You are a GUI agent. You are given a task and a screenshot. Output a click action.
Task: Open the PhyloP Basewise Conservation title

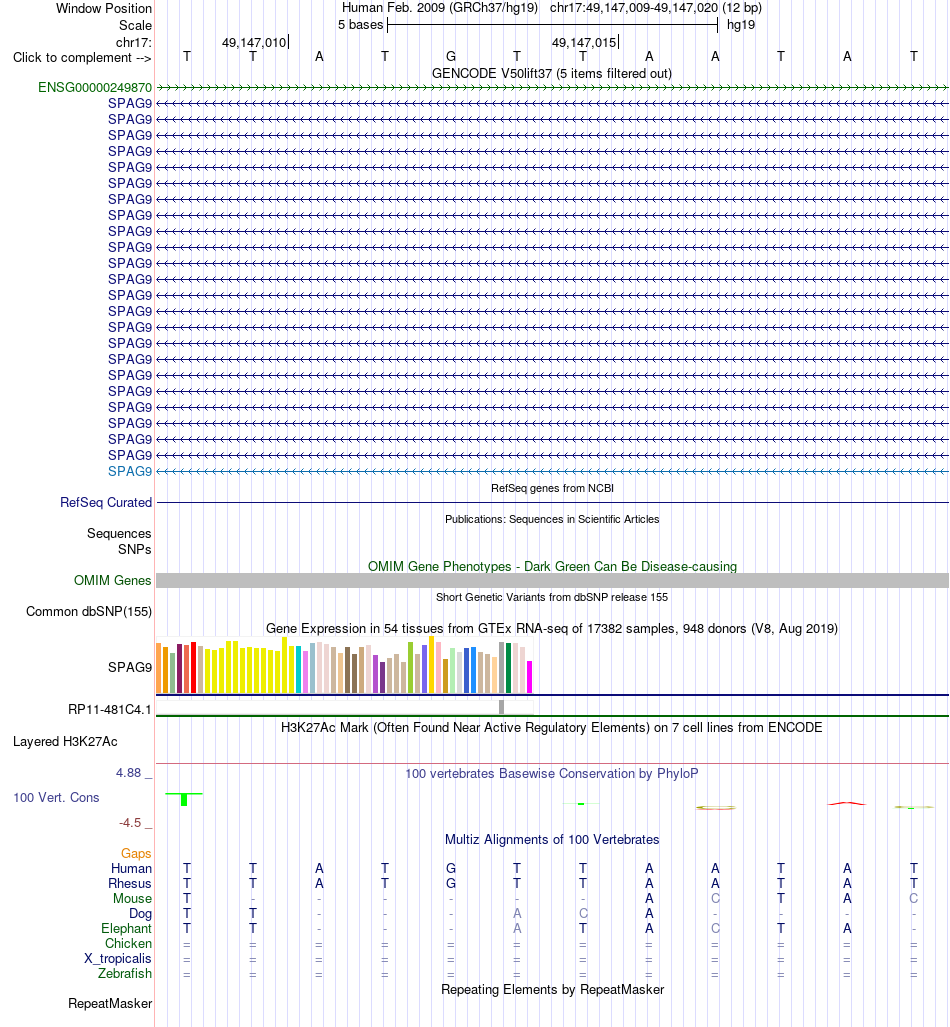[x=552, y=773]
